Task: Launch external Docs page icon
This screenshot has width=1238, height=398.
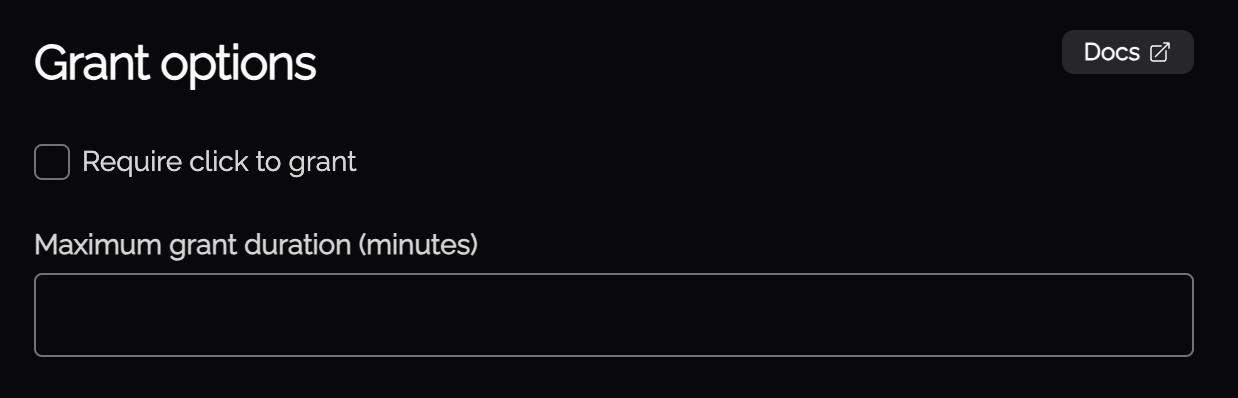Action: [x=1160, y=53]
